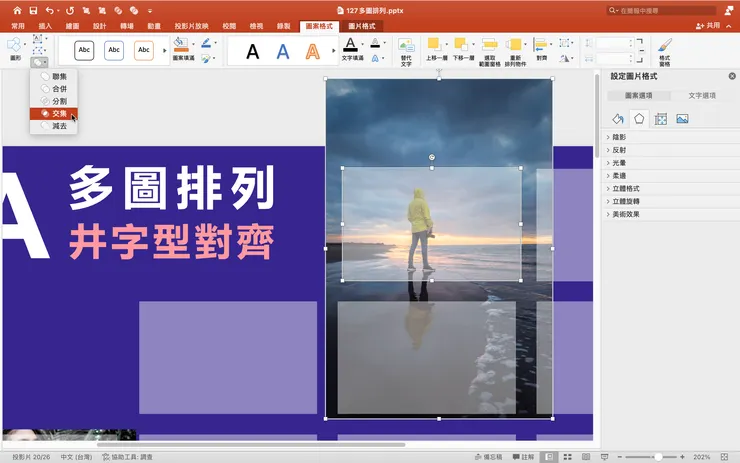Screen dimensions: 740x463
Task: Expand the shape styles gallery arrow
Action: pos(165,51)
